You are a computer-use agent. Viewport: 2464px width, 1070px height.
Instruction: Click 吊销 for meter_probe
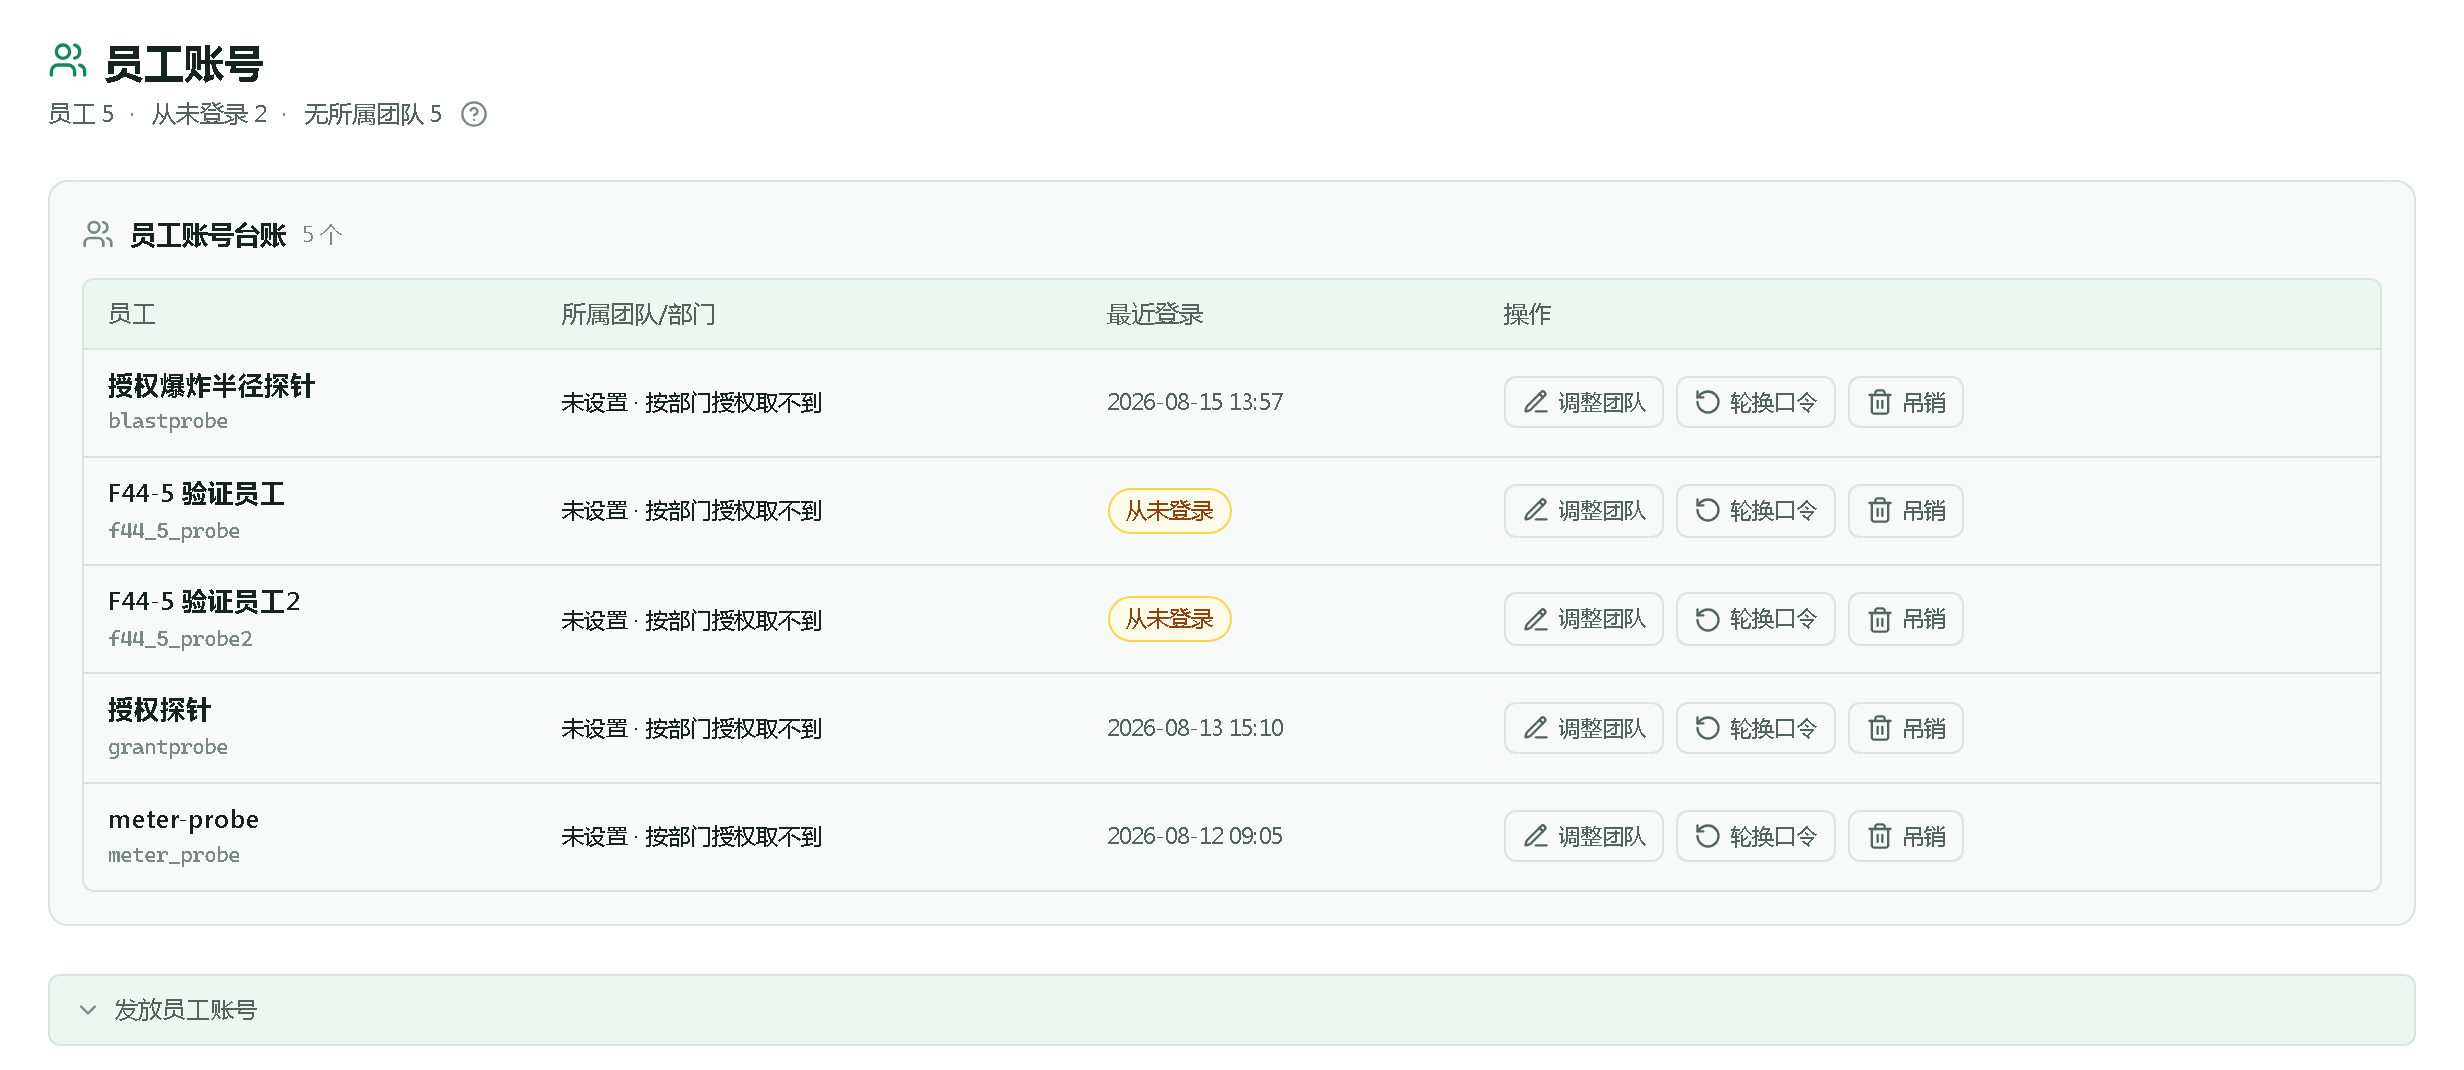[1905, 836]
